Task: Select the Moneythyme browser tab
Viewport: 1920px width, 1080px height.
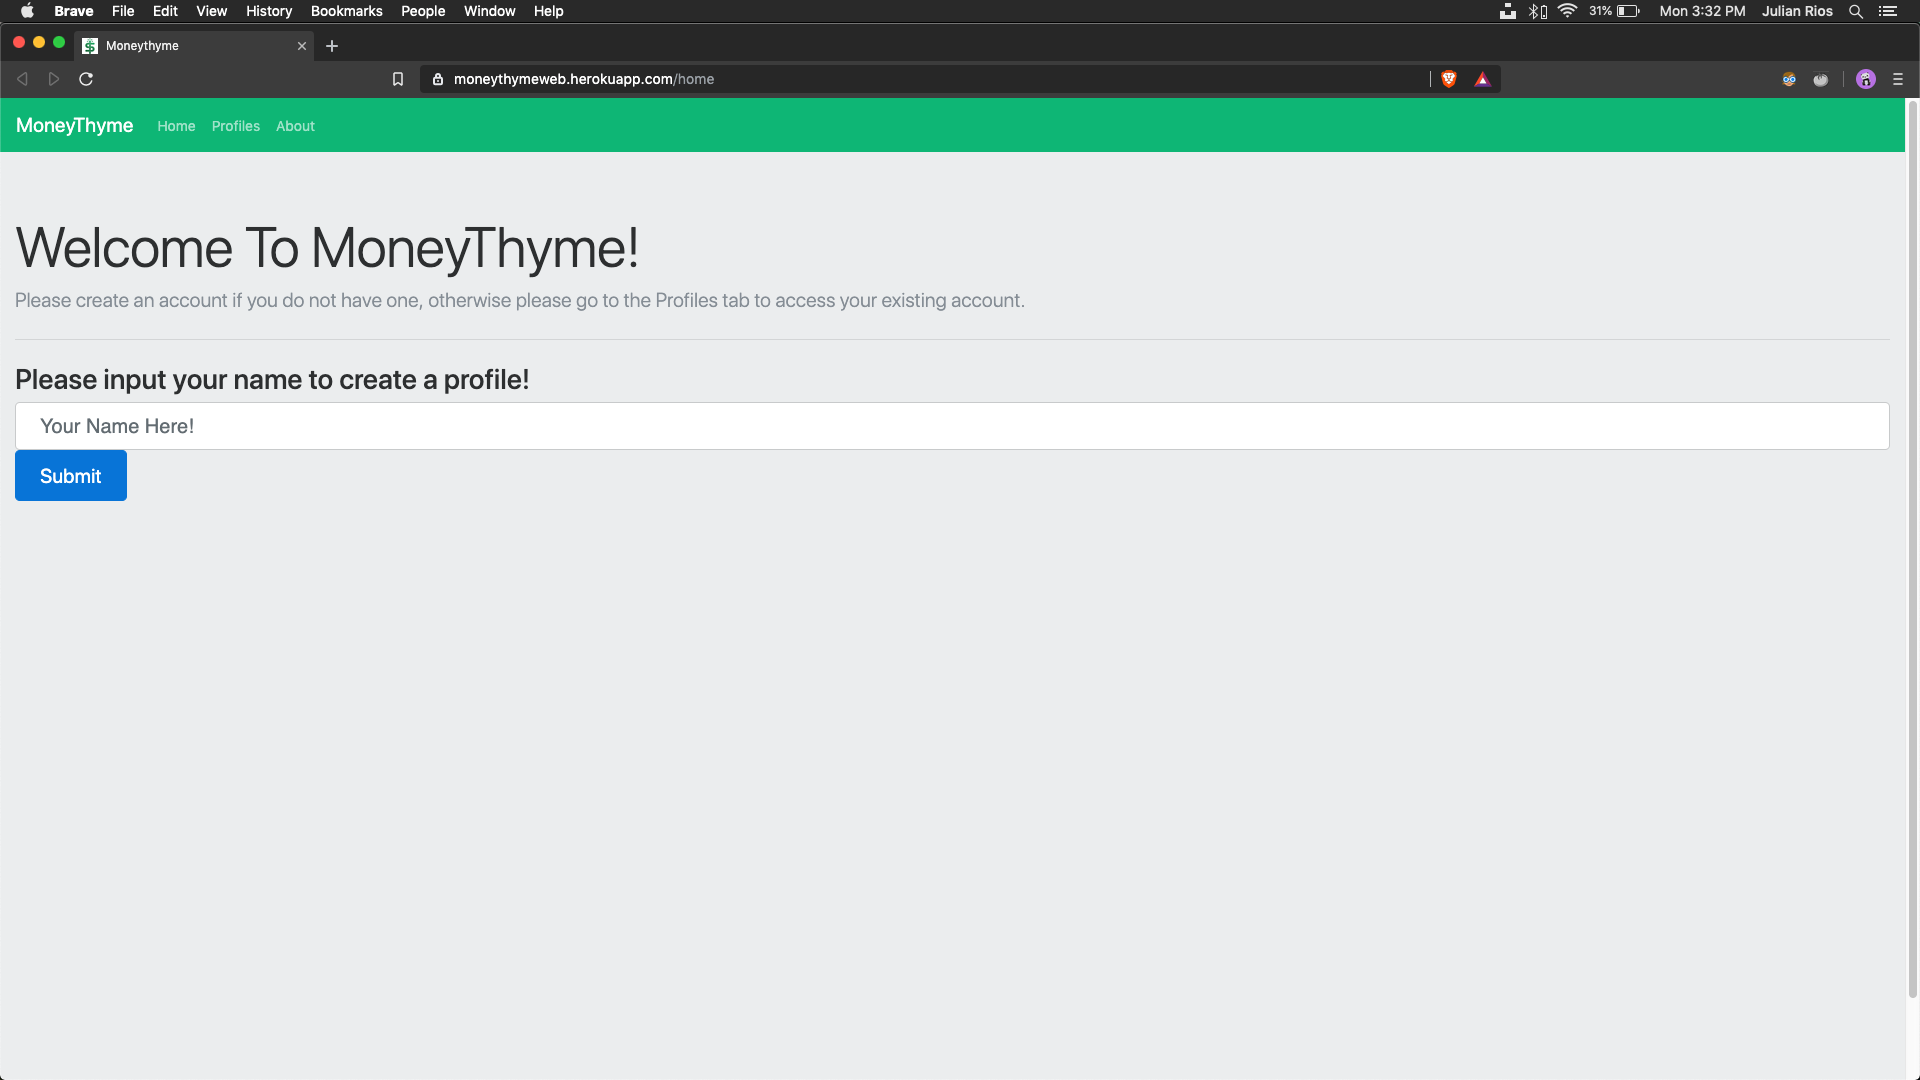Action: [x=194, y=46]
